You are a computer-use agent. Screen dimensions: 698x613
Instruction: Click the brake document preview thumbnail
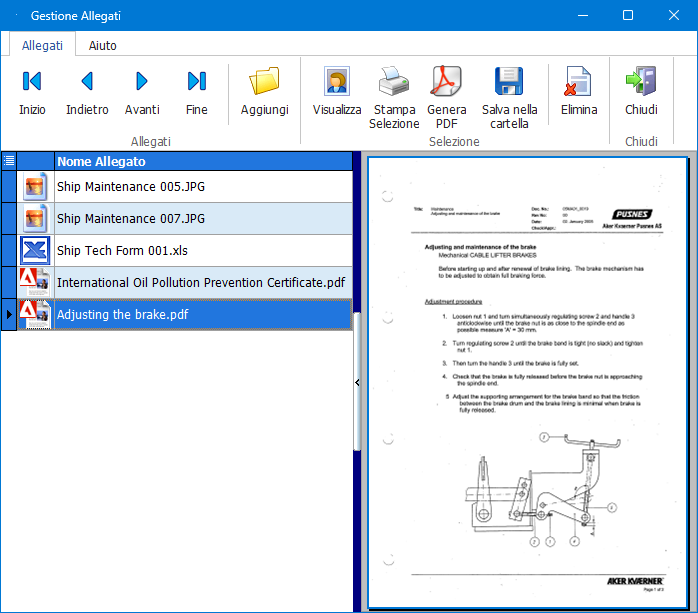point(527,383)
